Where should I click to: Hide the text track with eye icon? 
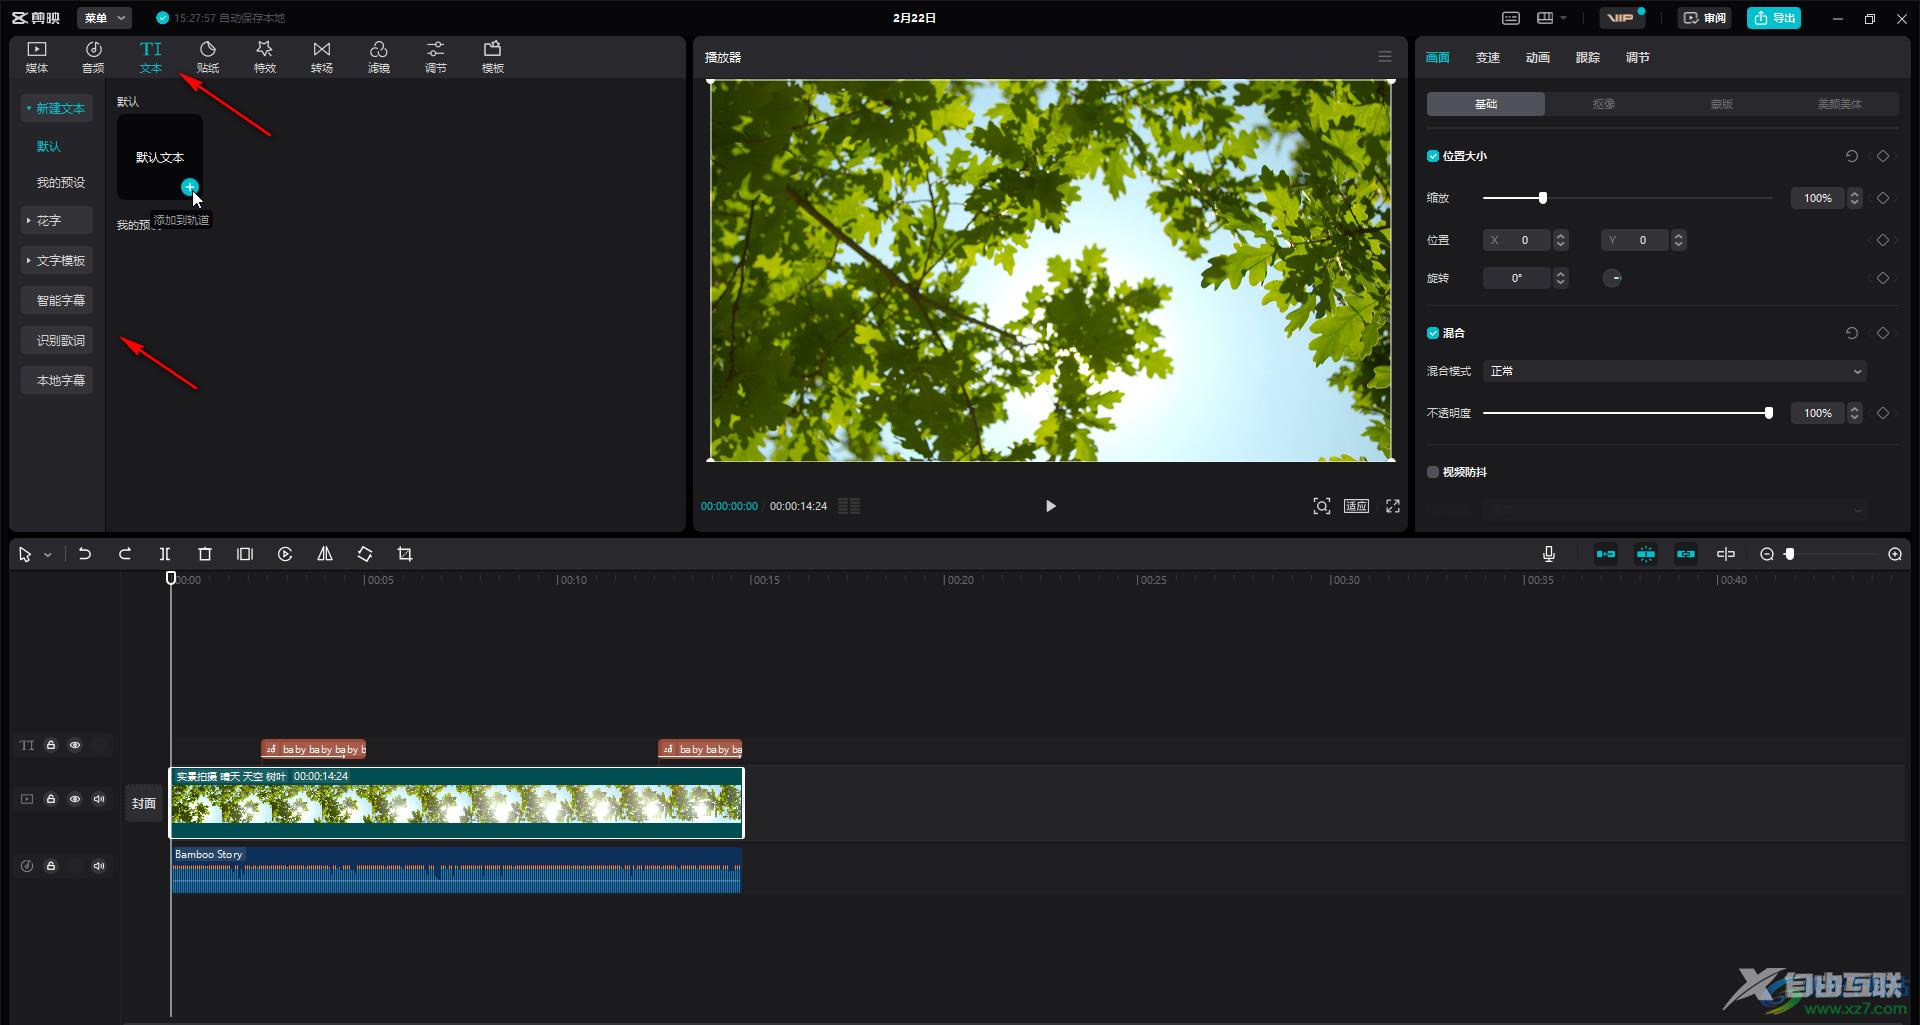click(75, 745)
